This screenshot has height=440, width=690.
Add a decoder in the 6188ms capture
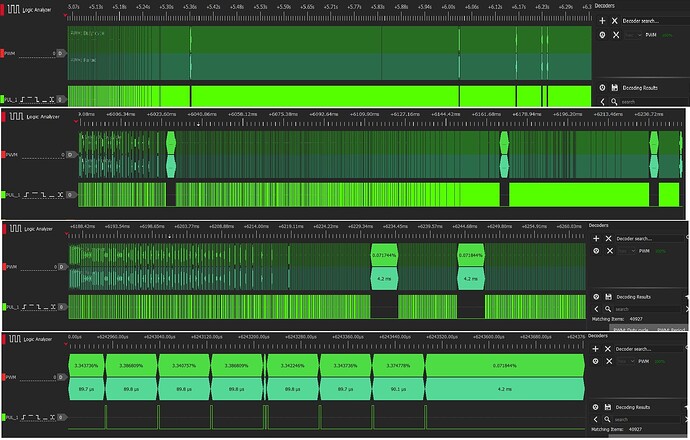pos(596,238)
